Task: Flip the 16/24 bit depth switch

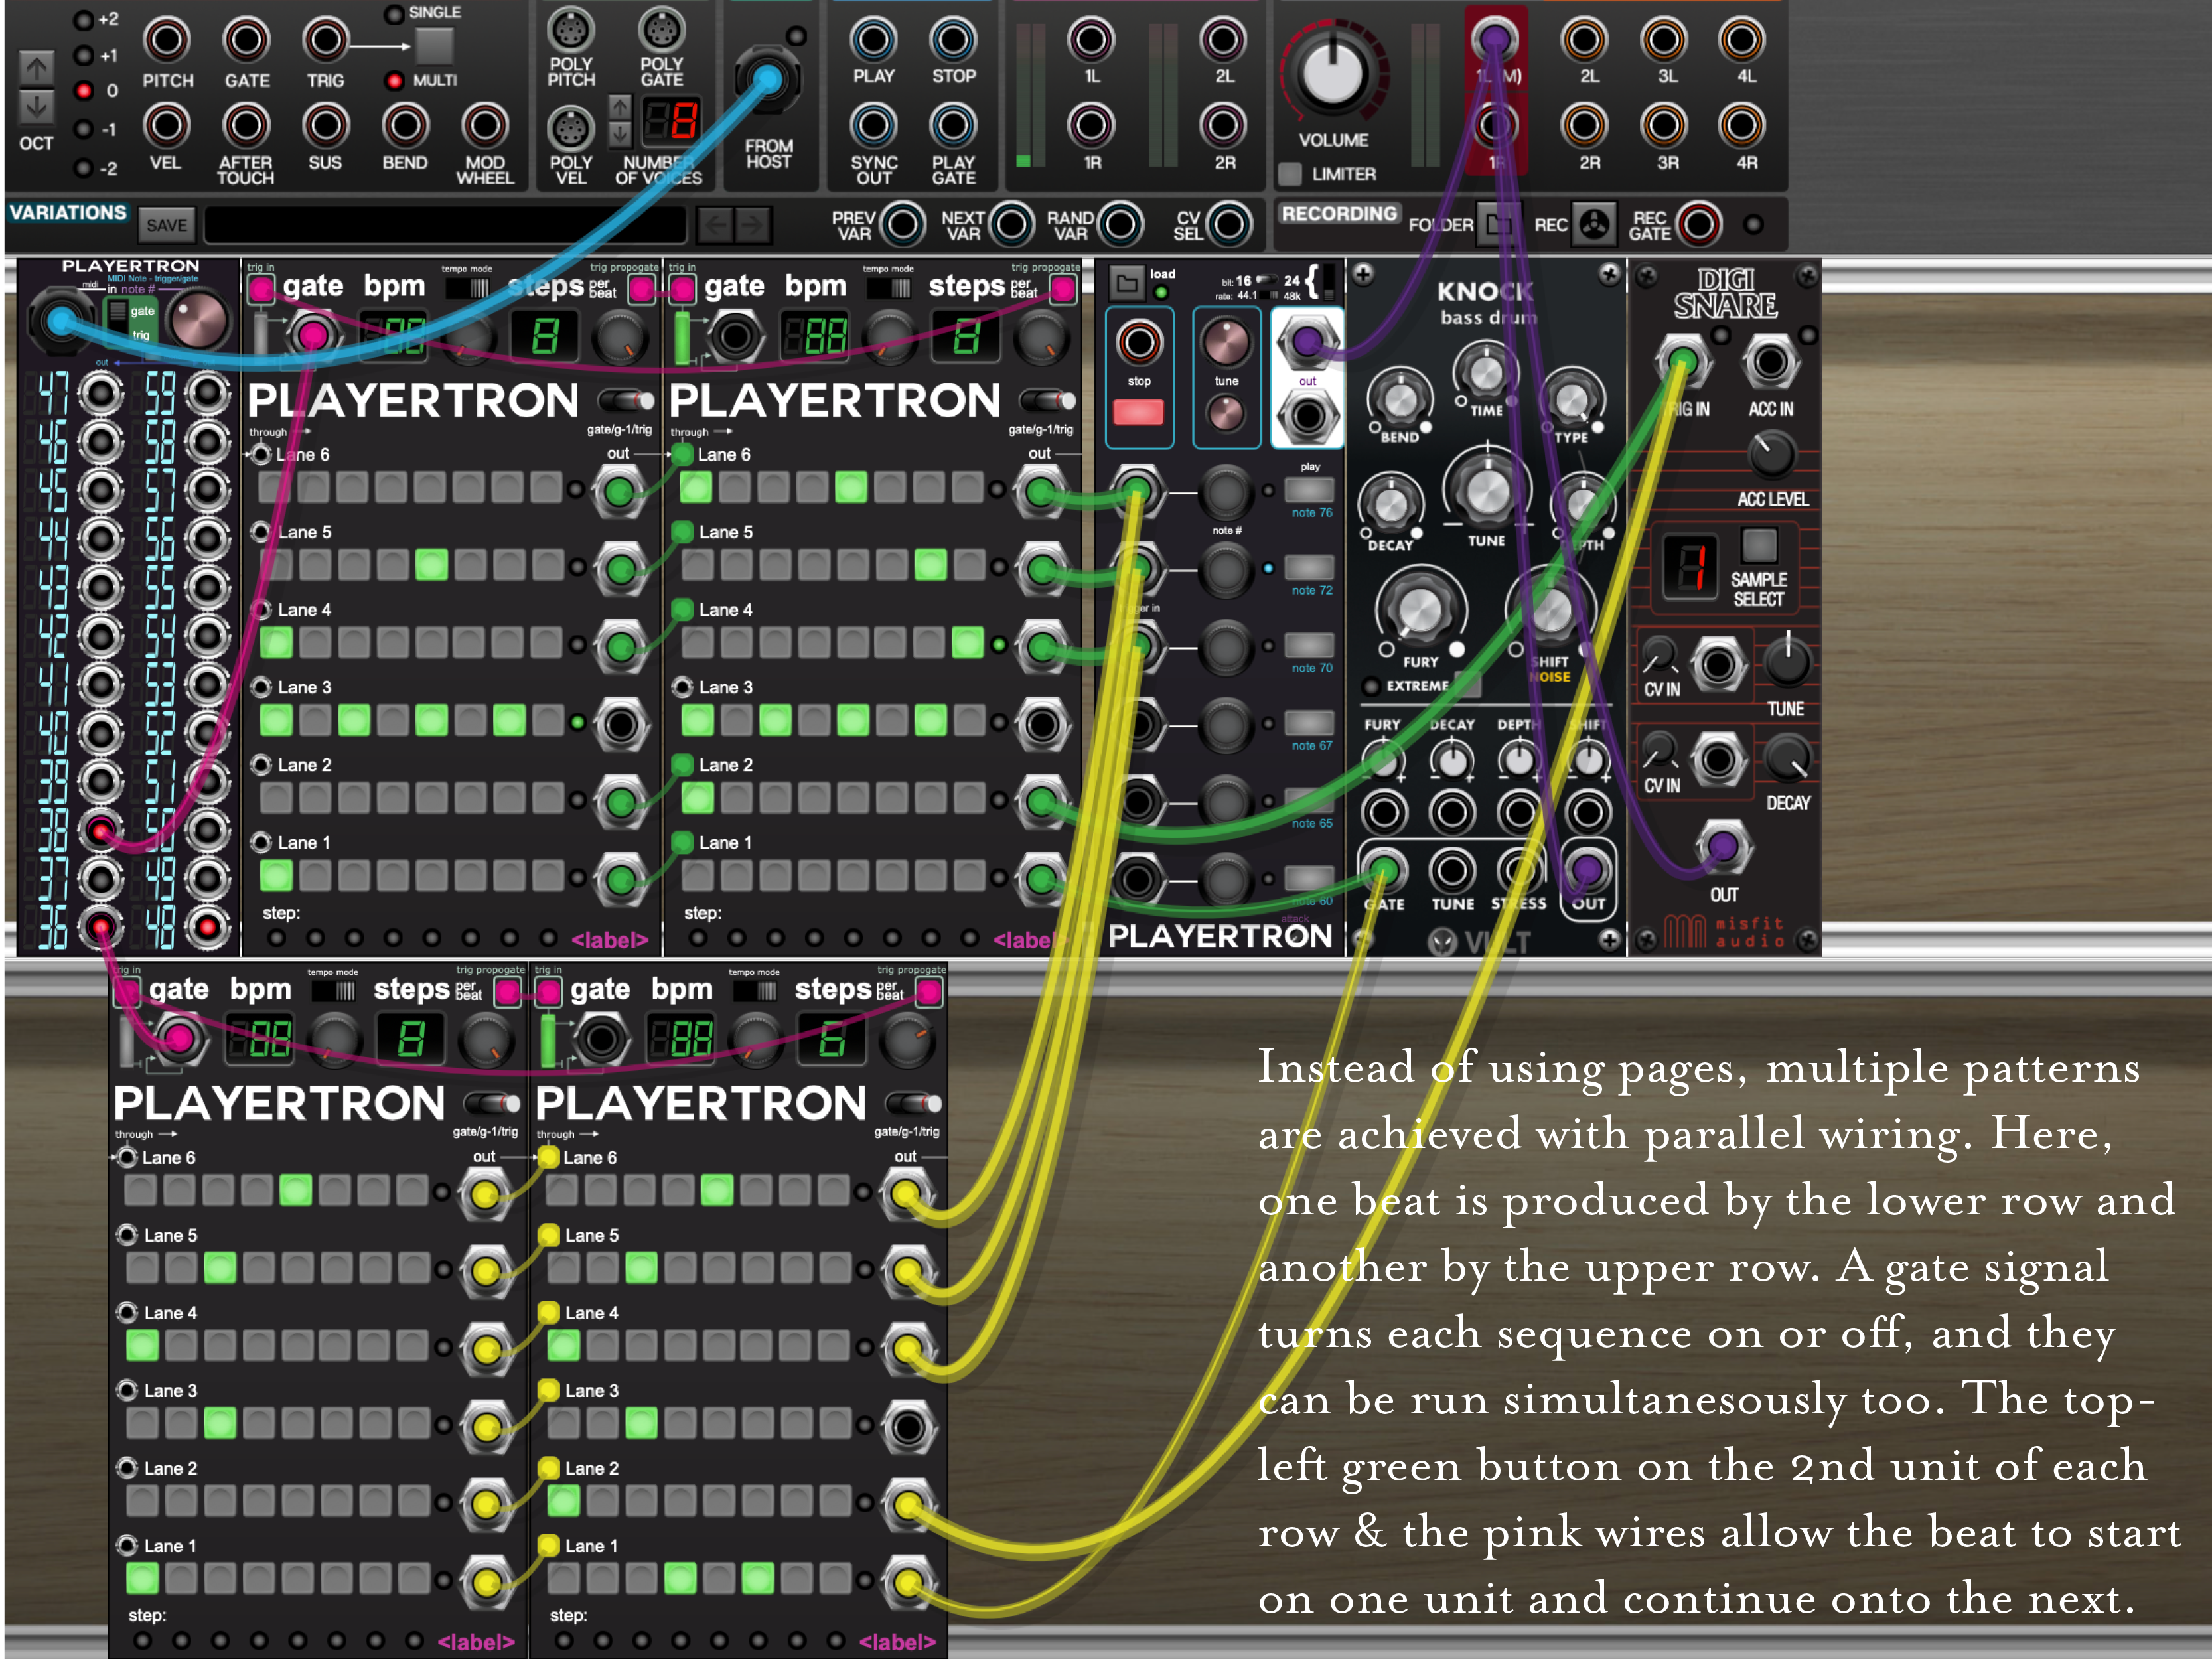Action: click(x=1266, y=280)
